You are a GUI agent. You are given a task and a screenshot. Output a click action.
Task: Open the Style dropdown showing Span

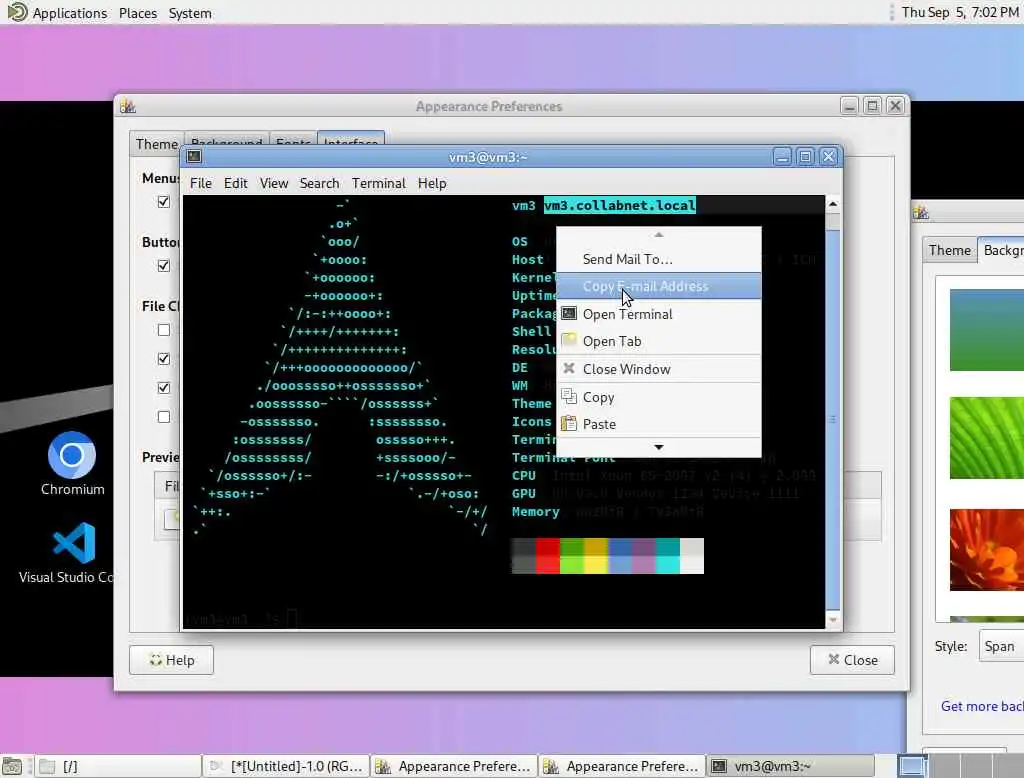pyautogui.click(x=1001, y=646)
